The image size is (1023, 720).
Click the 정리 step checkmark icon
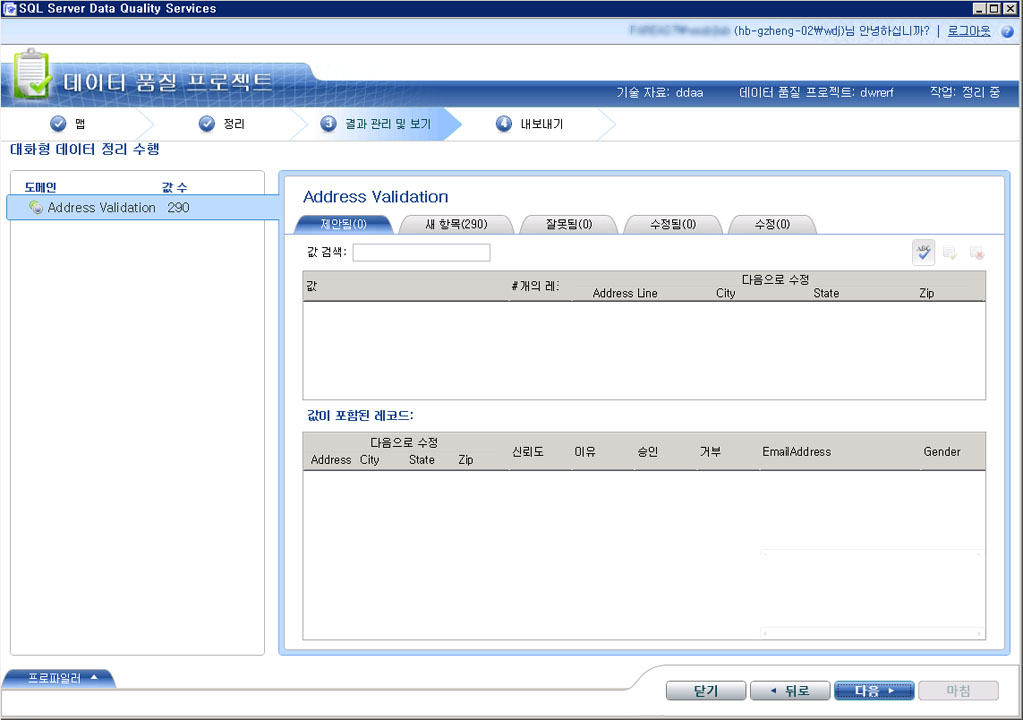(x=207, y=123)
